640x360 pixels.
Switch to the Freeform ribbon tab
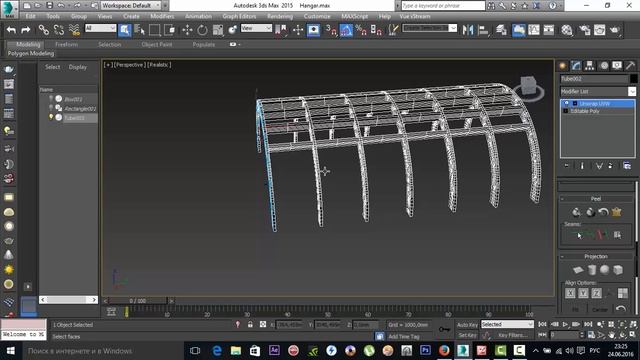67,44
